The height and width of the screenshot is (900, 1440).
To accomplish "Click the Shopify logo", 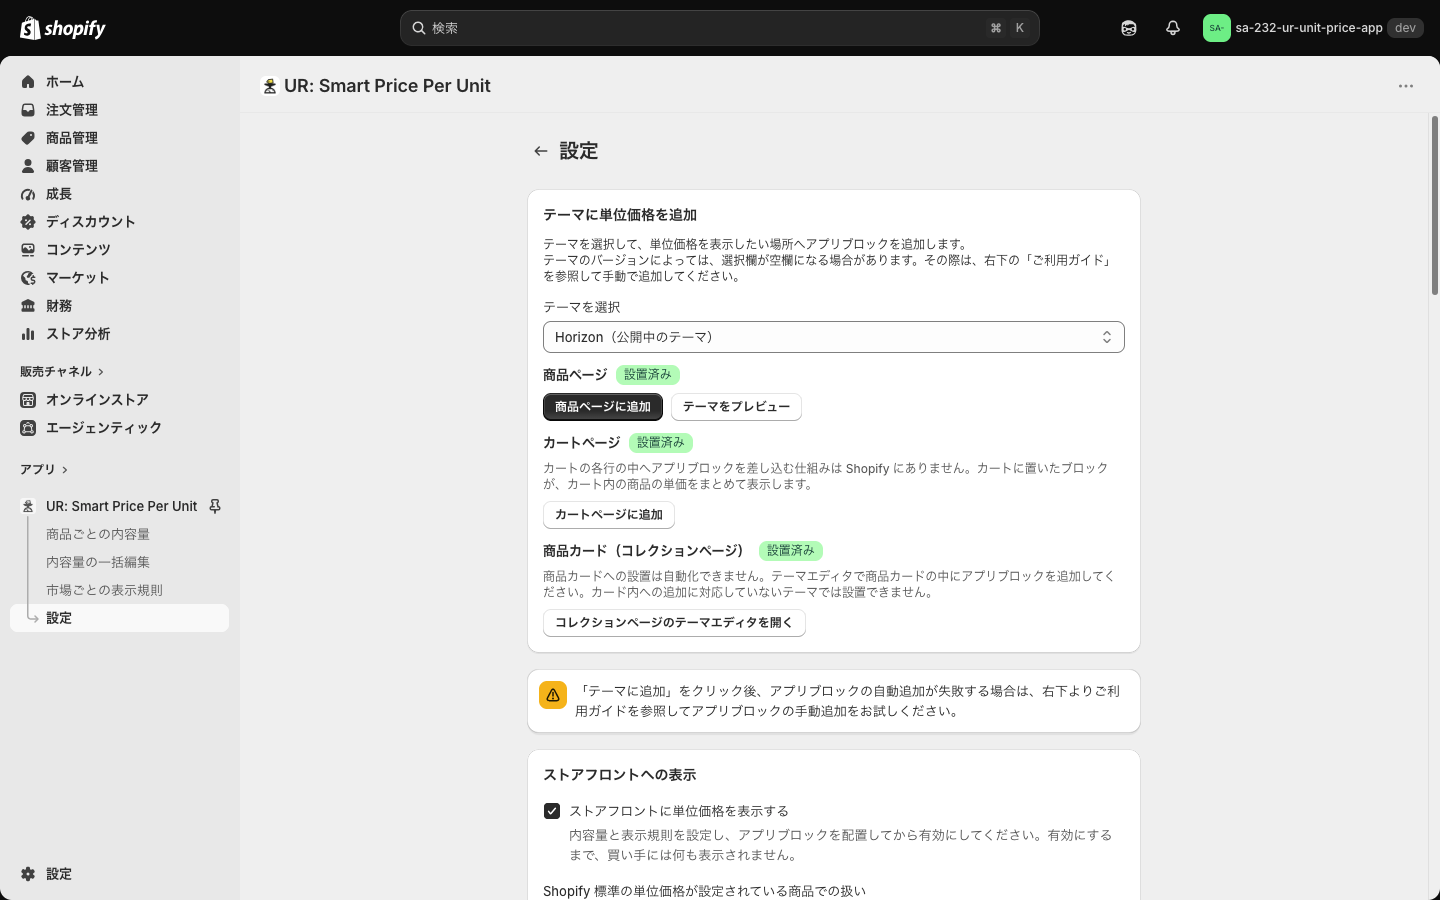I will click(x=63, y=28).
